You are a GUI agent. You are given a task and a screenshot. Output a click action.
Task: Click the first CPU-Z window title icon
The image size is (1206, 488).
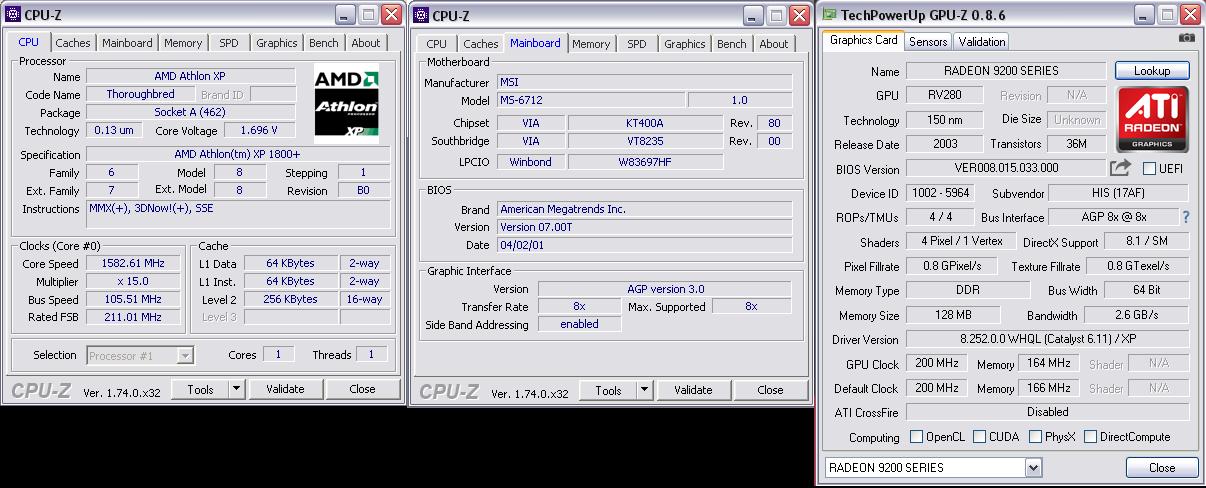pyautogui.click(x=12, y=15)
